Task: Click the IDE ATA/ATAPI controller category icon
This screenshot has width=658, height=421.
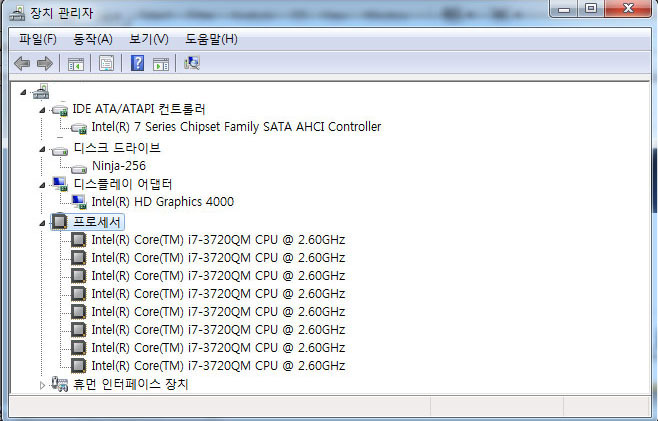Action: pos(60,110)
